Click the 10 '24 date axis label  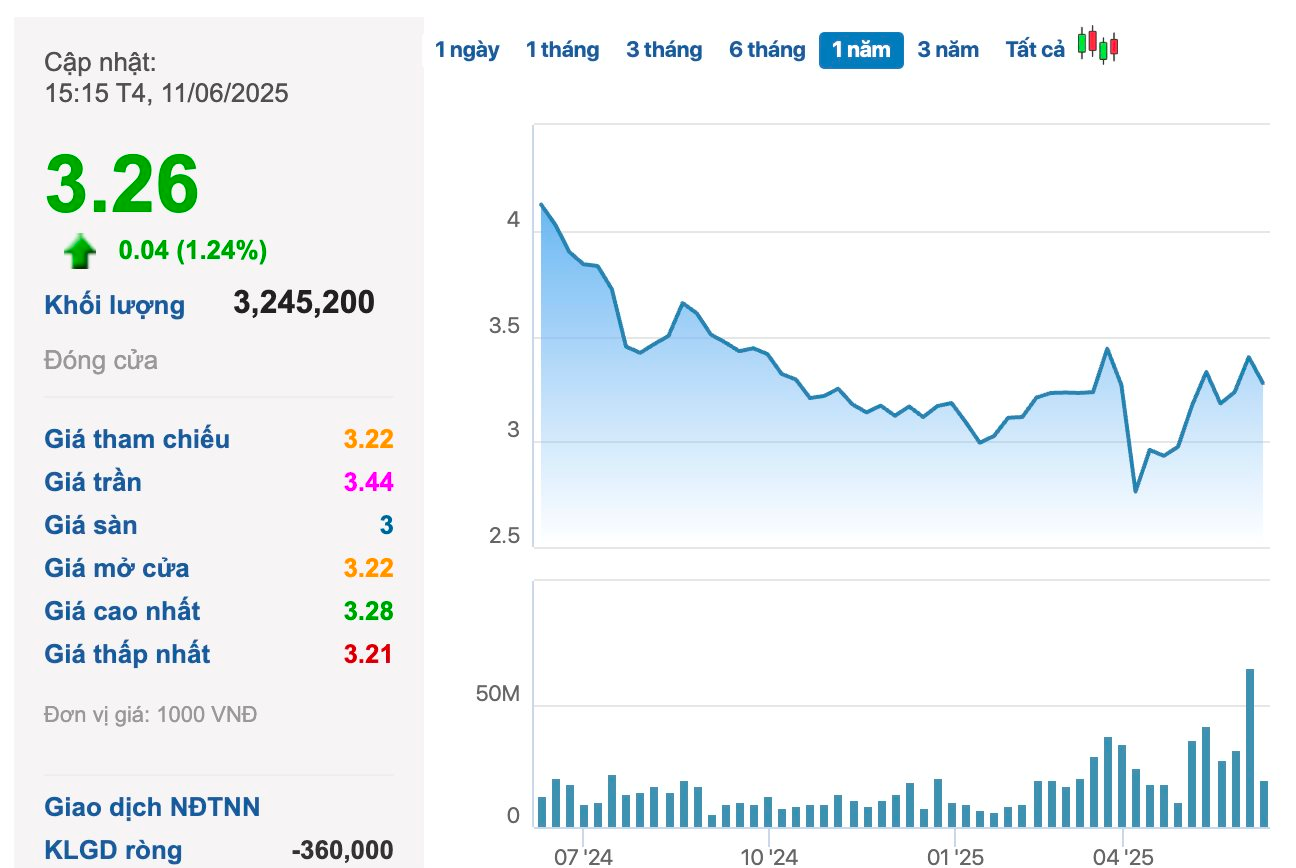pos(768,857)
